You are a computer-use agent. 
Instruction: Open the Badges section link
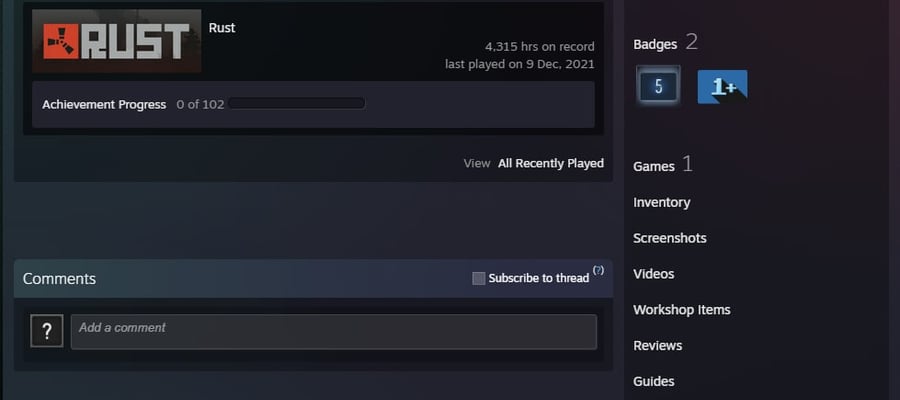coord(655,44)
